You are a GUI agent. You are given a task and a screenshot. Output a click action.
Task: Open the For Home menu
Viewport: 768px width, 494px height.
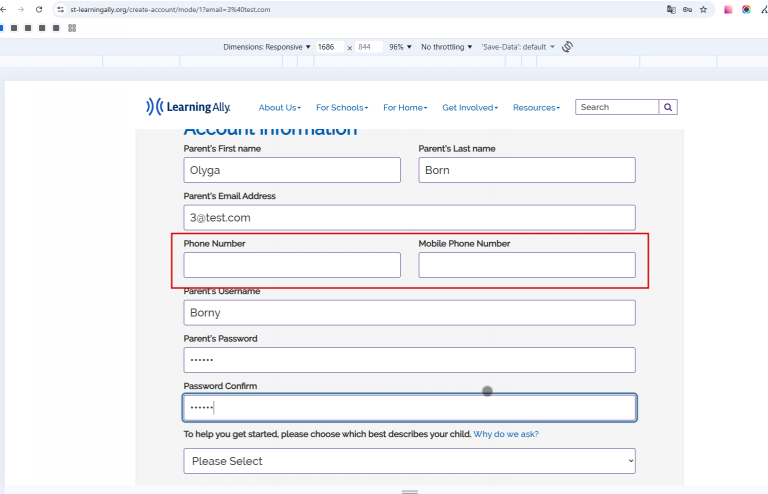point(405,108)
